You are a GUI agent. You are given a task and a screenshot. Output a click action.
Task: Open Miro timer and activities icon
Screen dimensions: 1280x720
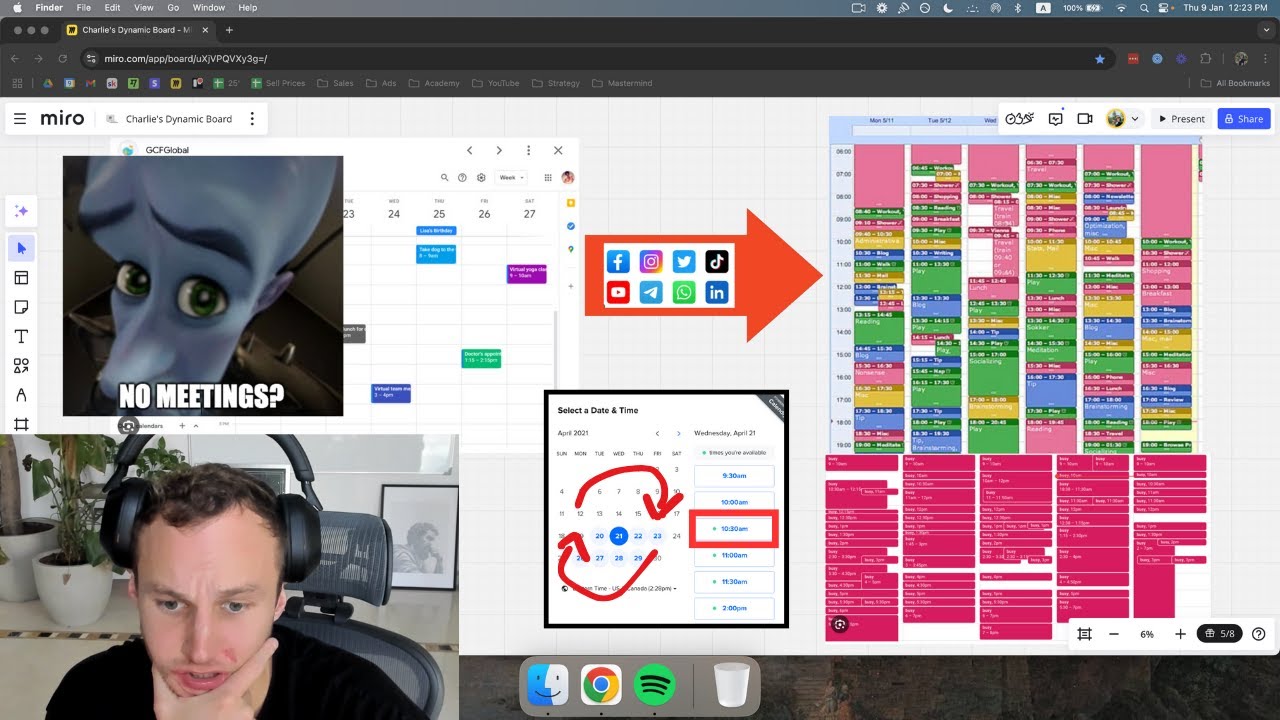coord(1018,119)
